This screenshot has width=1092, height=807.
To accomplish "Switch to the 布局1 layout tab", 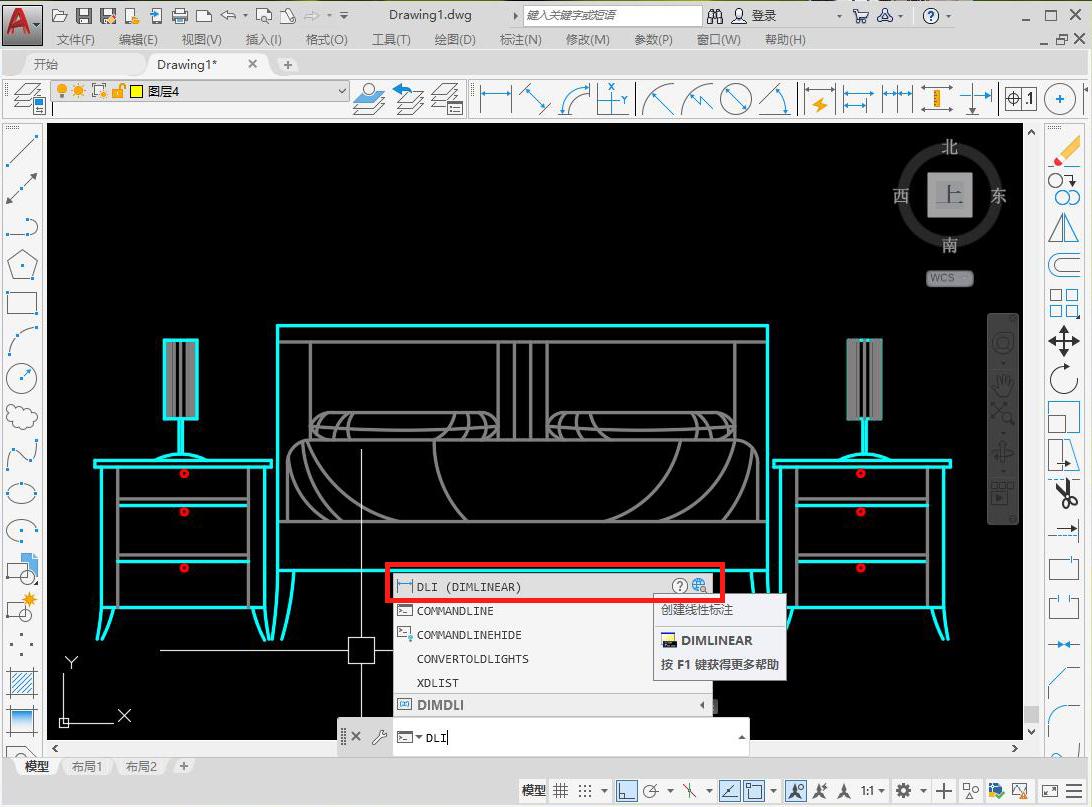I will click(x=87, y=766).
